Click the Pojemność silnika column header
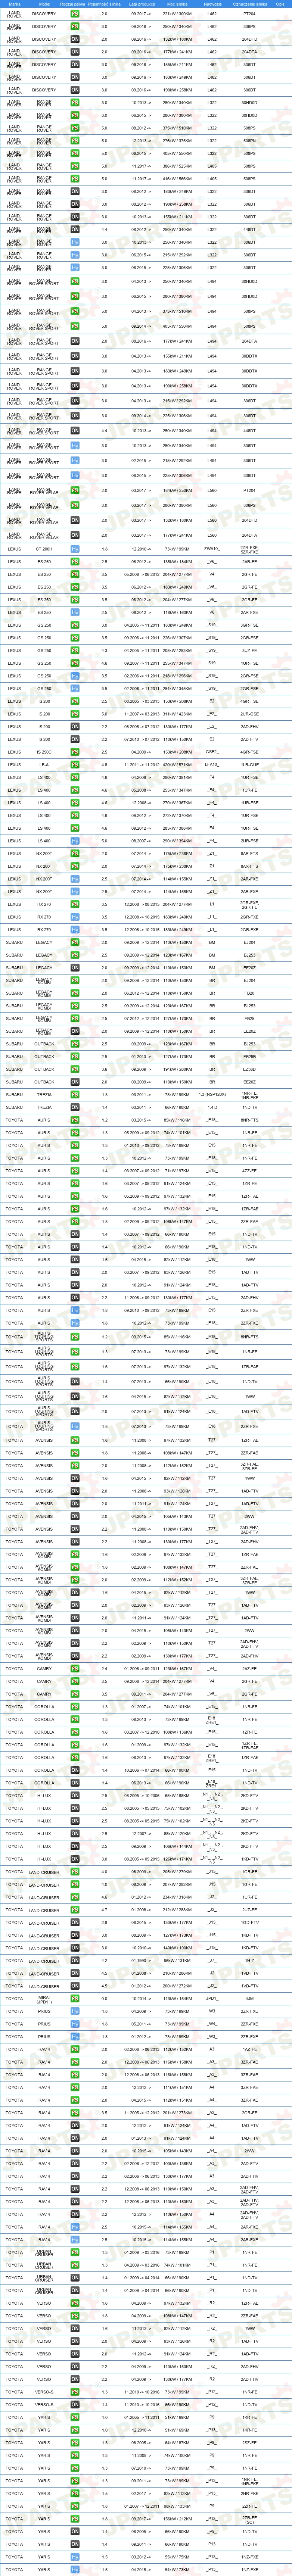The width and height of the screenshot is (292, 2576). click(x=104, y=4)
